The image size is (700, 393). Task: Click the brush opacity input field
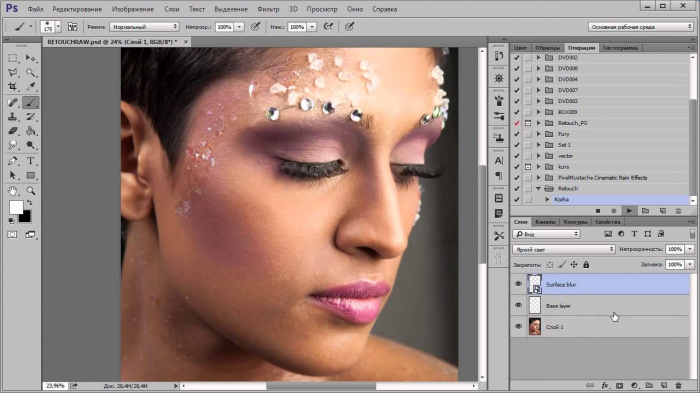(x=224, y=27)
